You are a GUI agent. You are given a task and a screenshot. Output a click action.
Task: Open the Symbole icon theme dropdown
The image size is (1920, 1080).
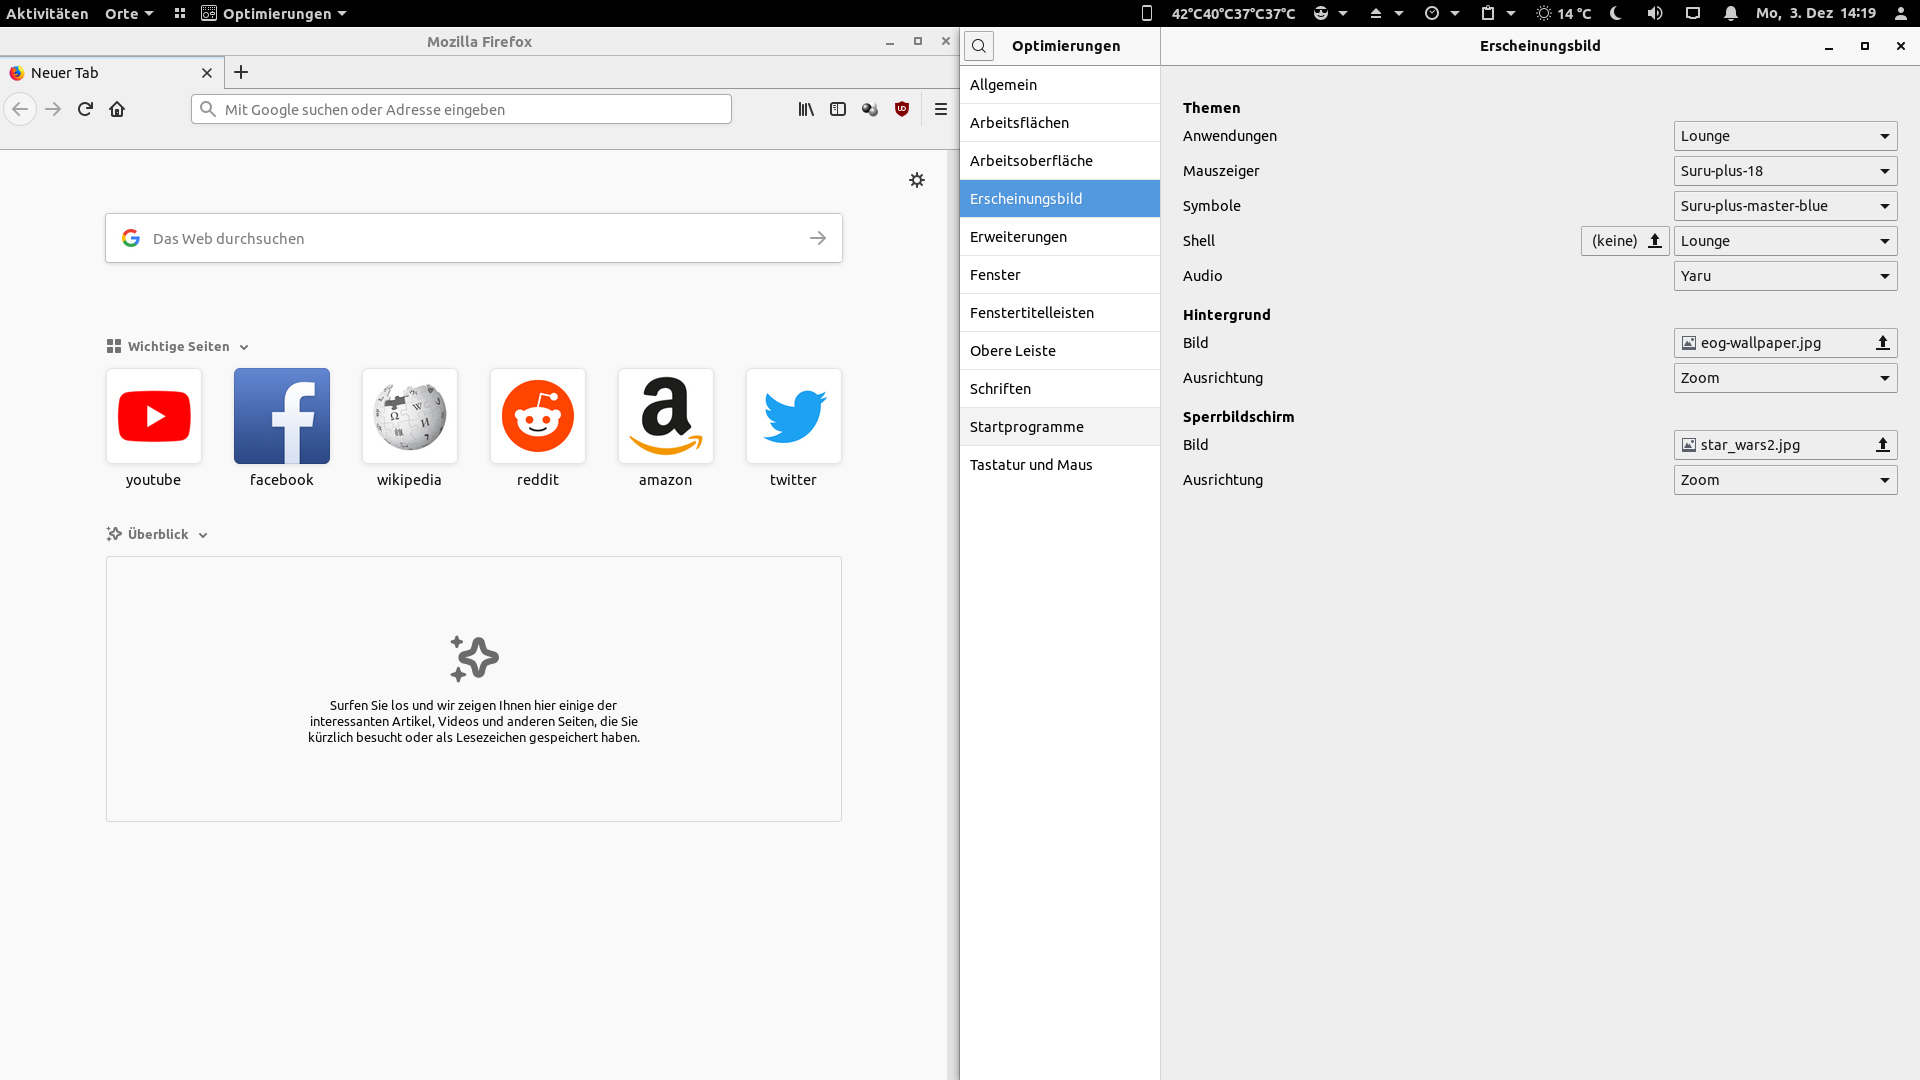coord(1785,206)
